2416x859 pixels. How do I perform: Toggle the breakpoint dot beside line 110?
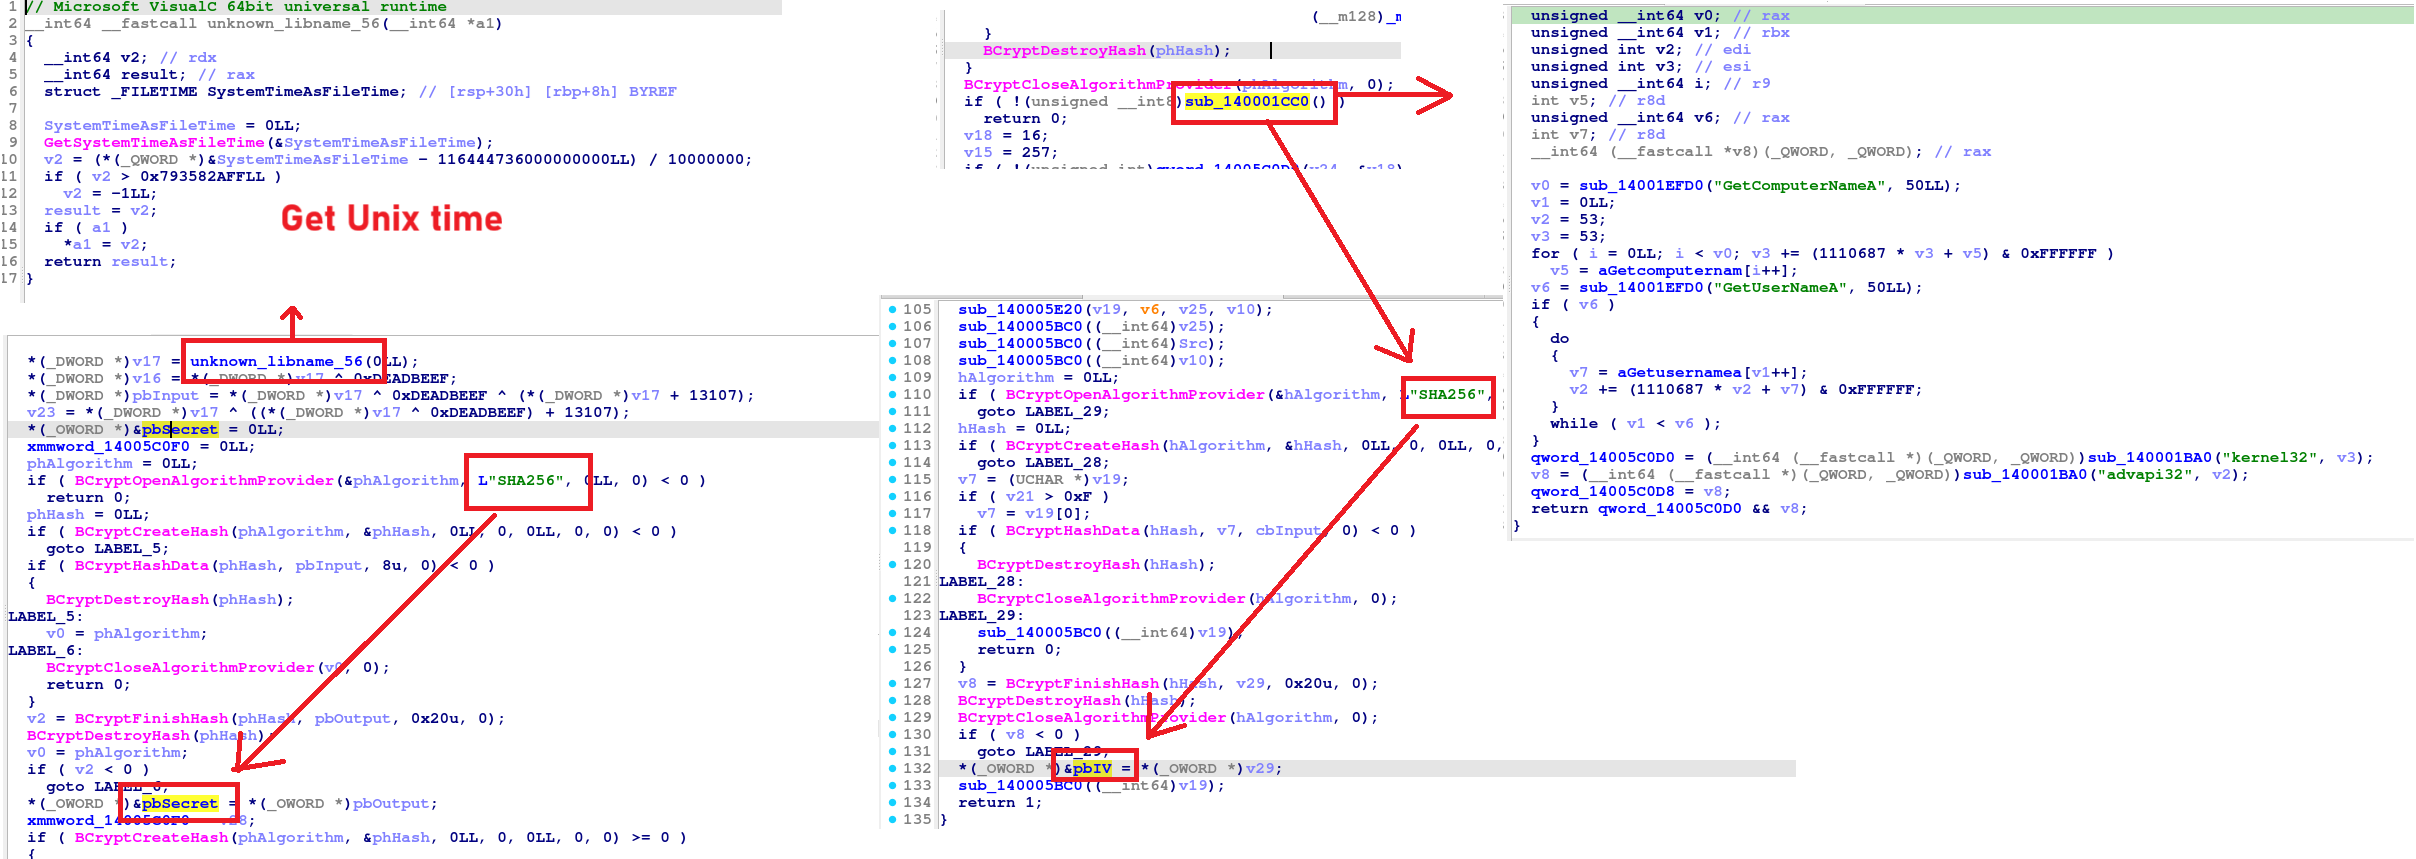892,395
